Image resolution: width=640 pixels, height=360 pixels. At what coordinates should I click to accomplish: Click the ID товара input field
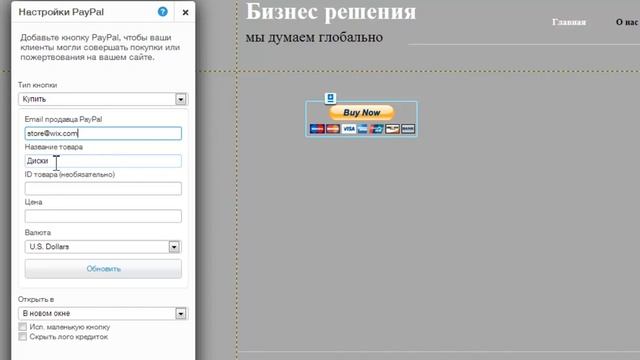tap(103, 189)
